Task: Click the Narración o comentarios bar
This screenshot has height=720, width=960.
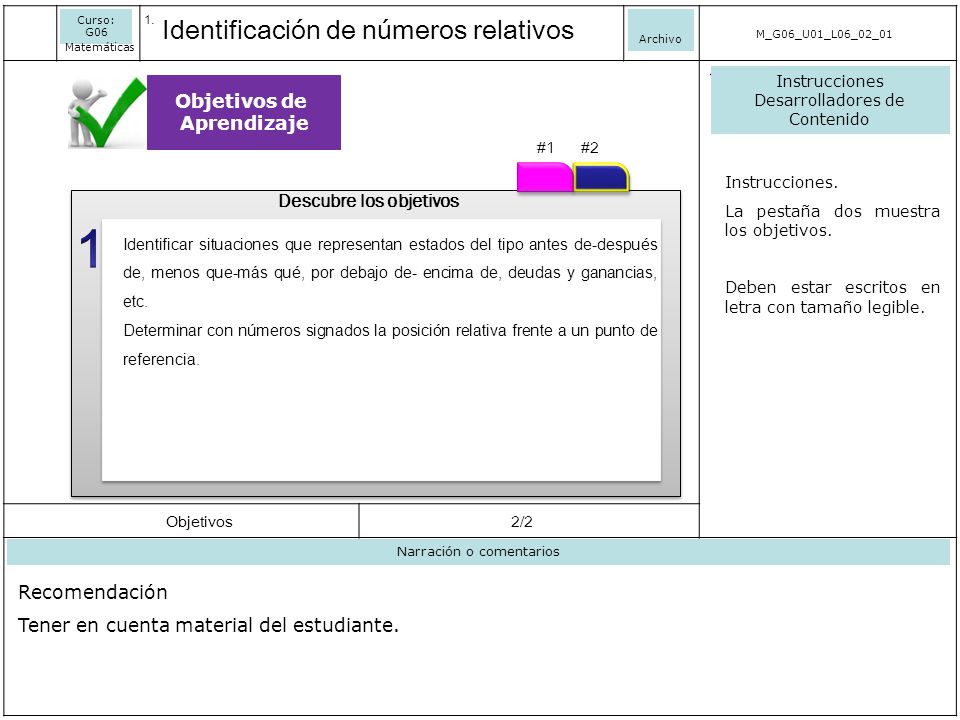Action: (x=478, y=552)
